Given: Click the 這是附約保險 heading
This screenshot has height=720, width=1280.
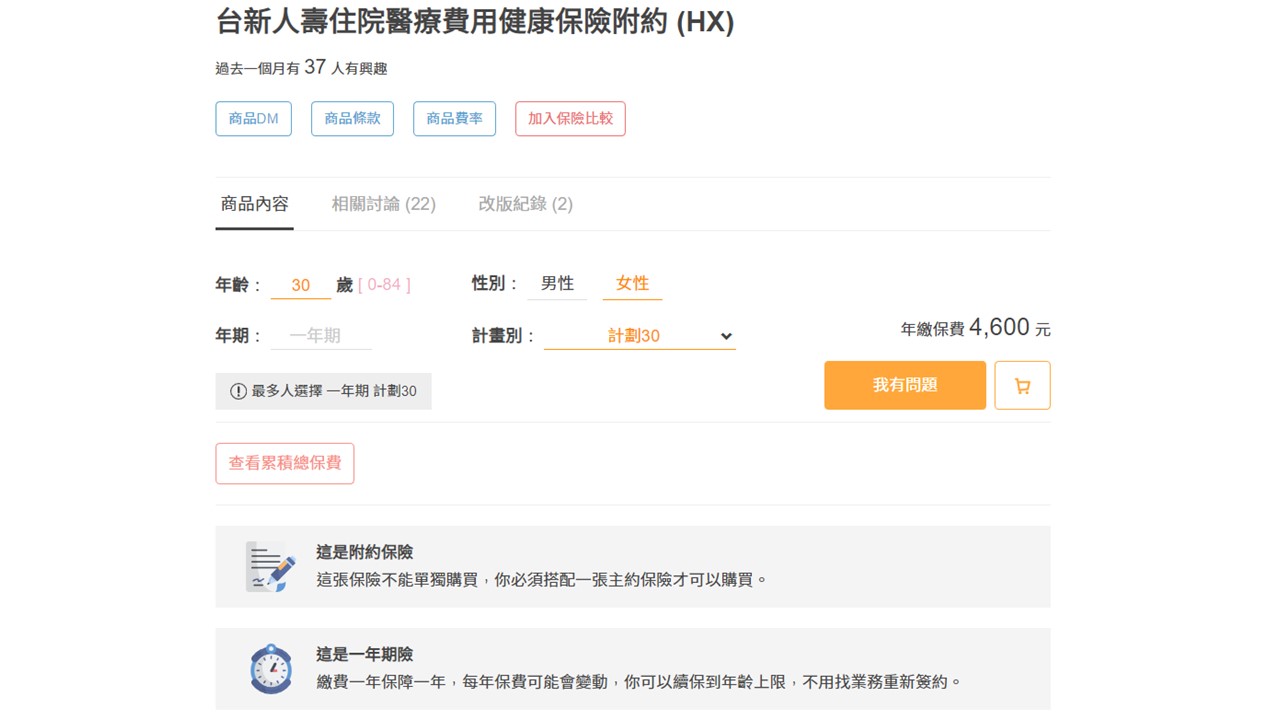Looking at the screenshot, I should click(x=365, y=552).
